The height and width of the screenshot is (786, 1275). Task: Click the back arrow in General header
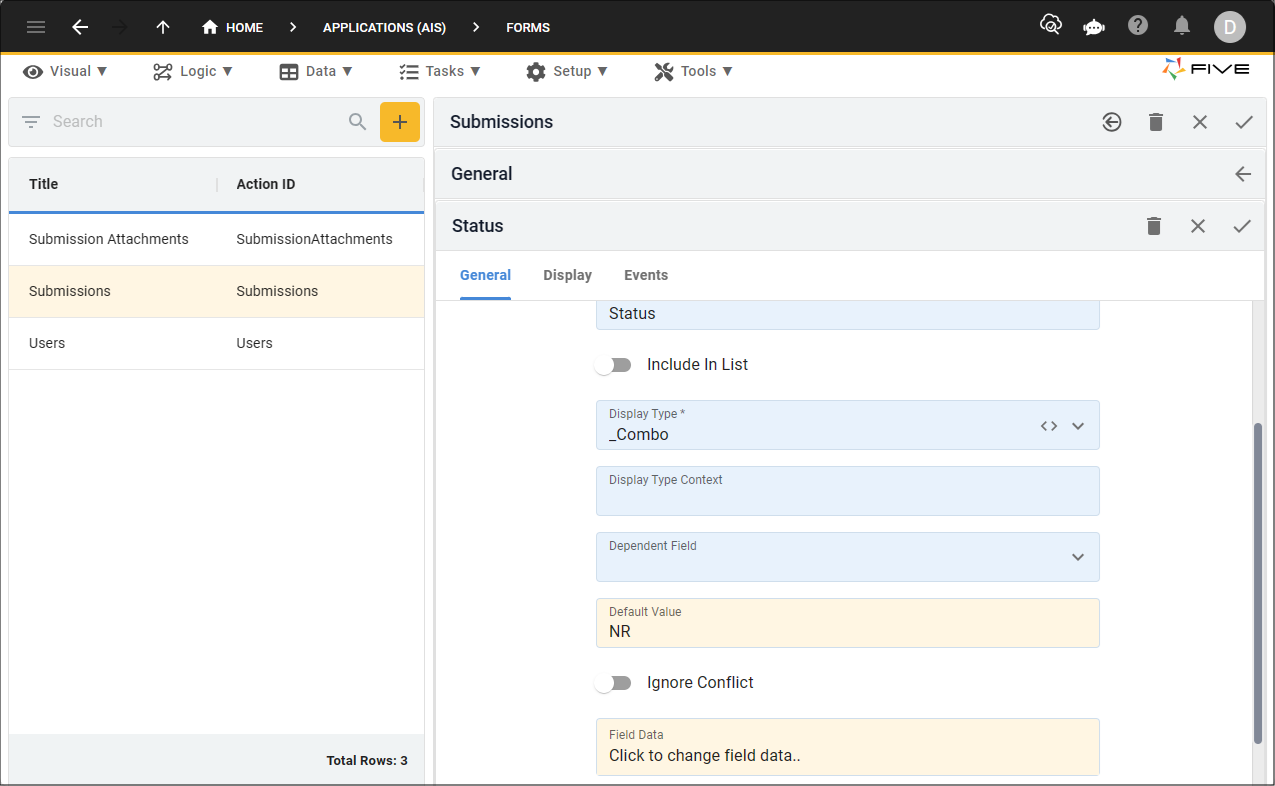[1243, 174]
